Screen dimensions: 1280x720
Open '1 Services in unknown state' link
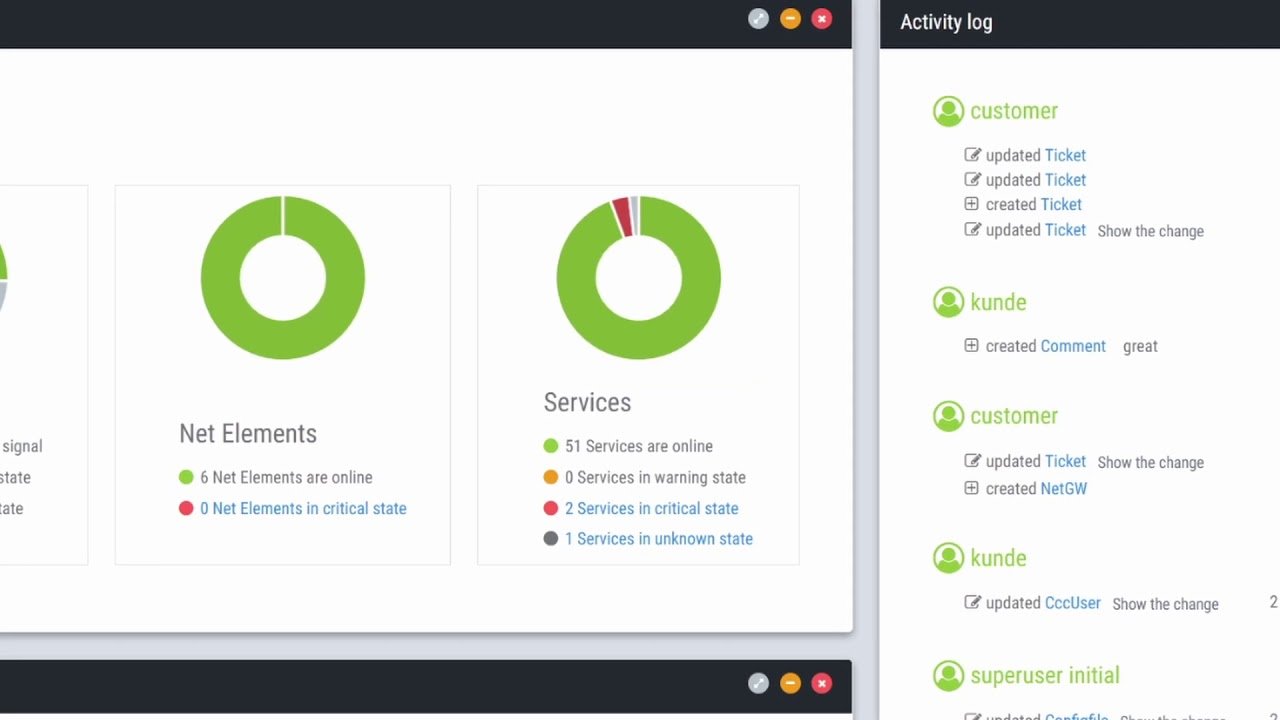[659, 538]
